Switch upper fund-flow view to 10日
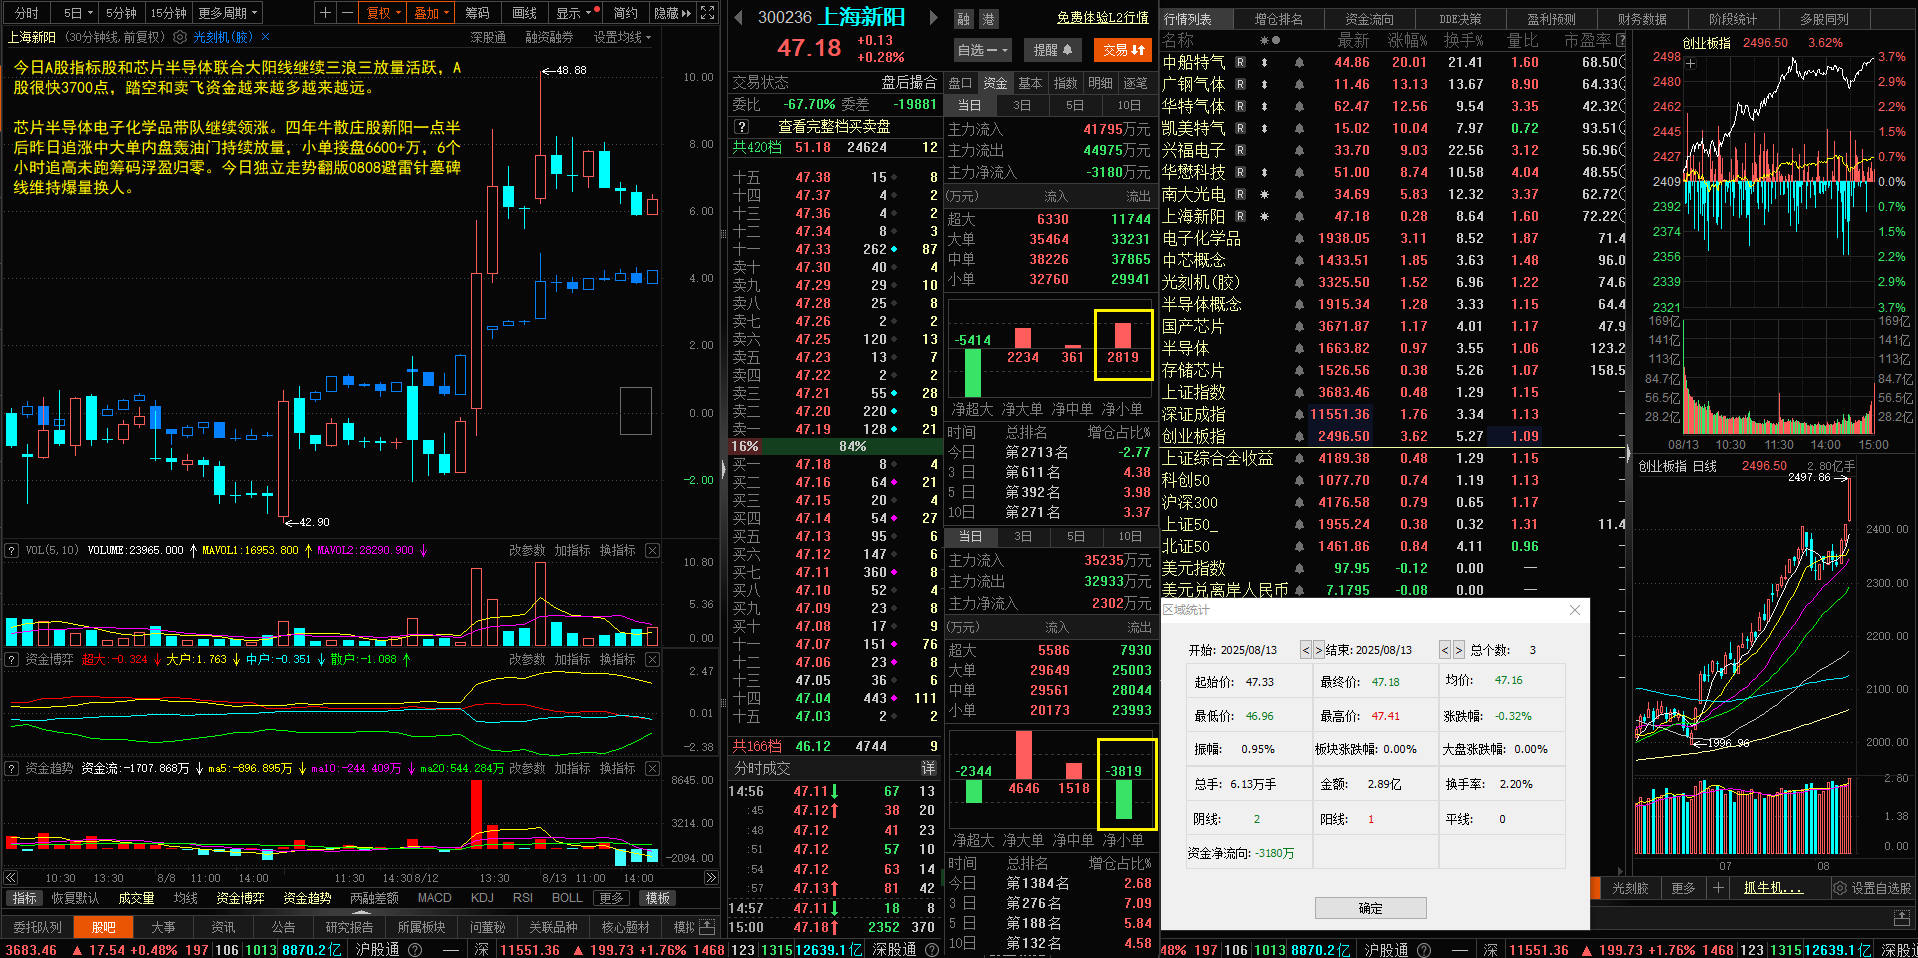Viewport: 1918px width, 958px height. [1129, 105]
